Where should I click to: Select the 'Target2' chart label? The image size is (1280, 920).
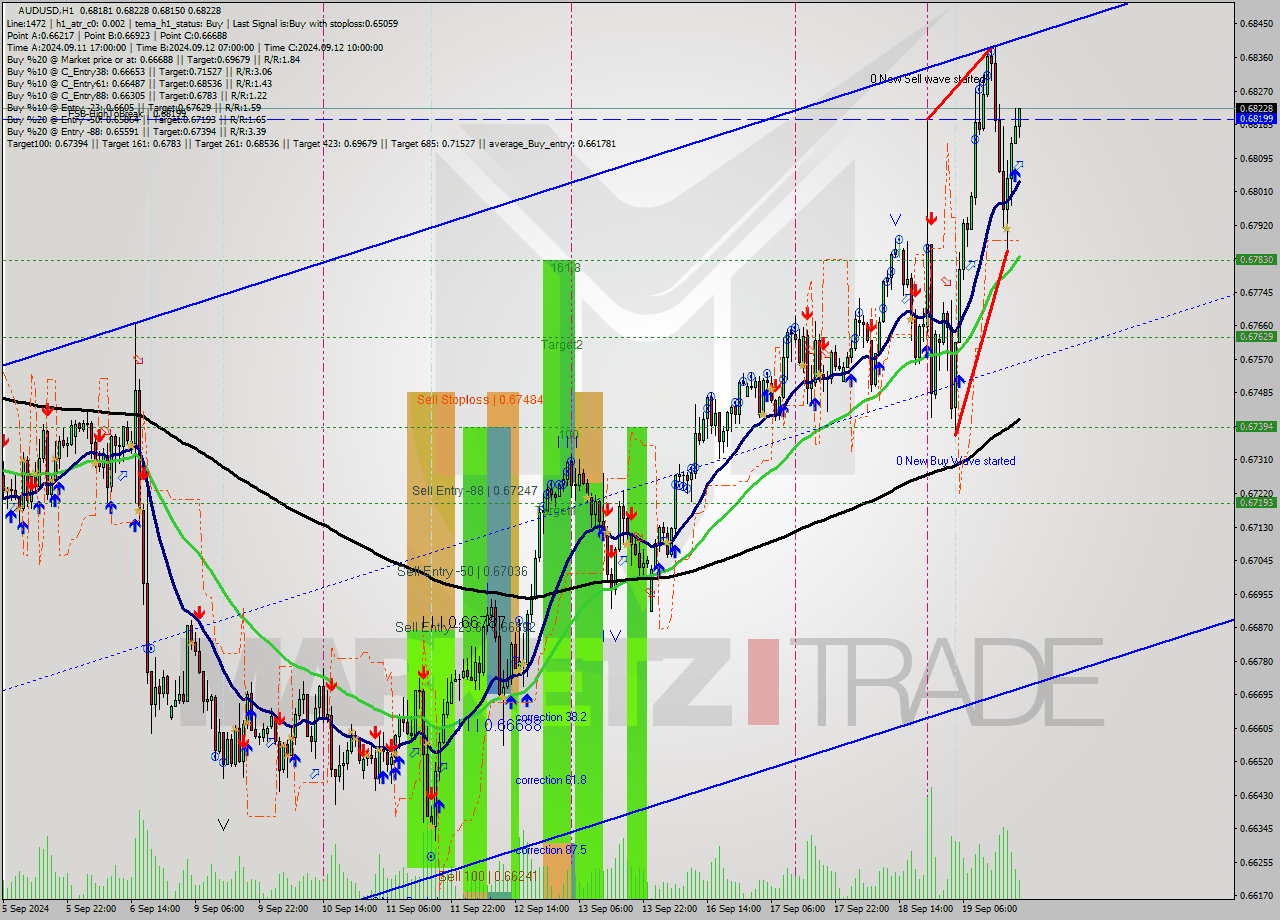tap(561, 345)
